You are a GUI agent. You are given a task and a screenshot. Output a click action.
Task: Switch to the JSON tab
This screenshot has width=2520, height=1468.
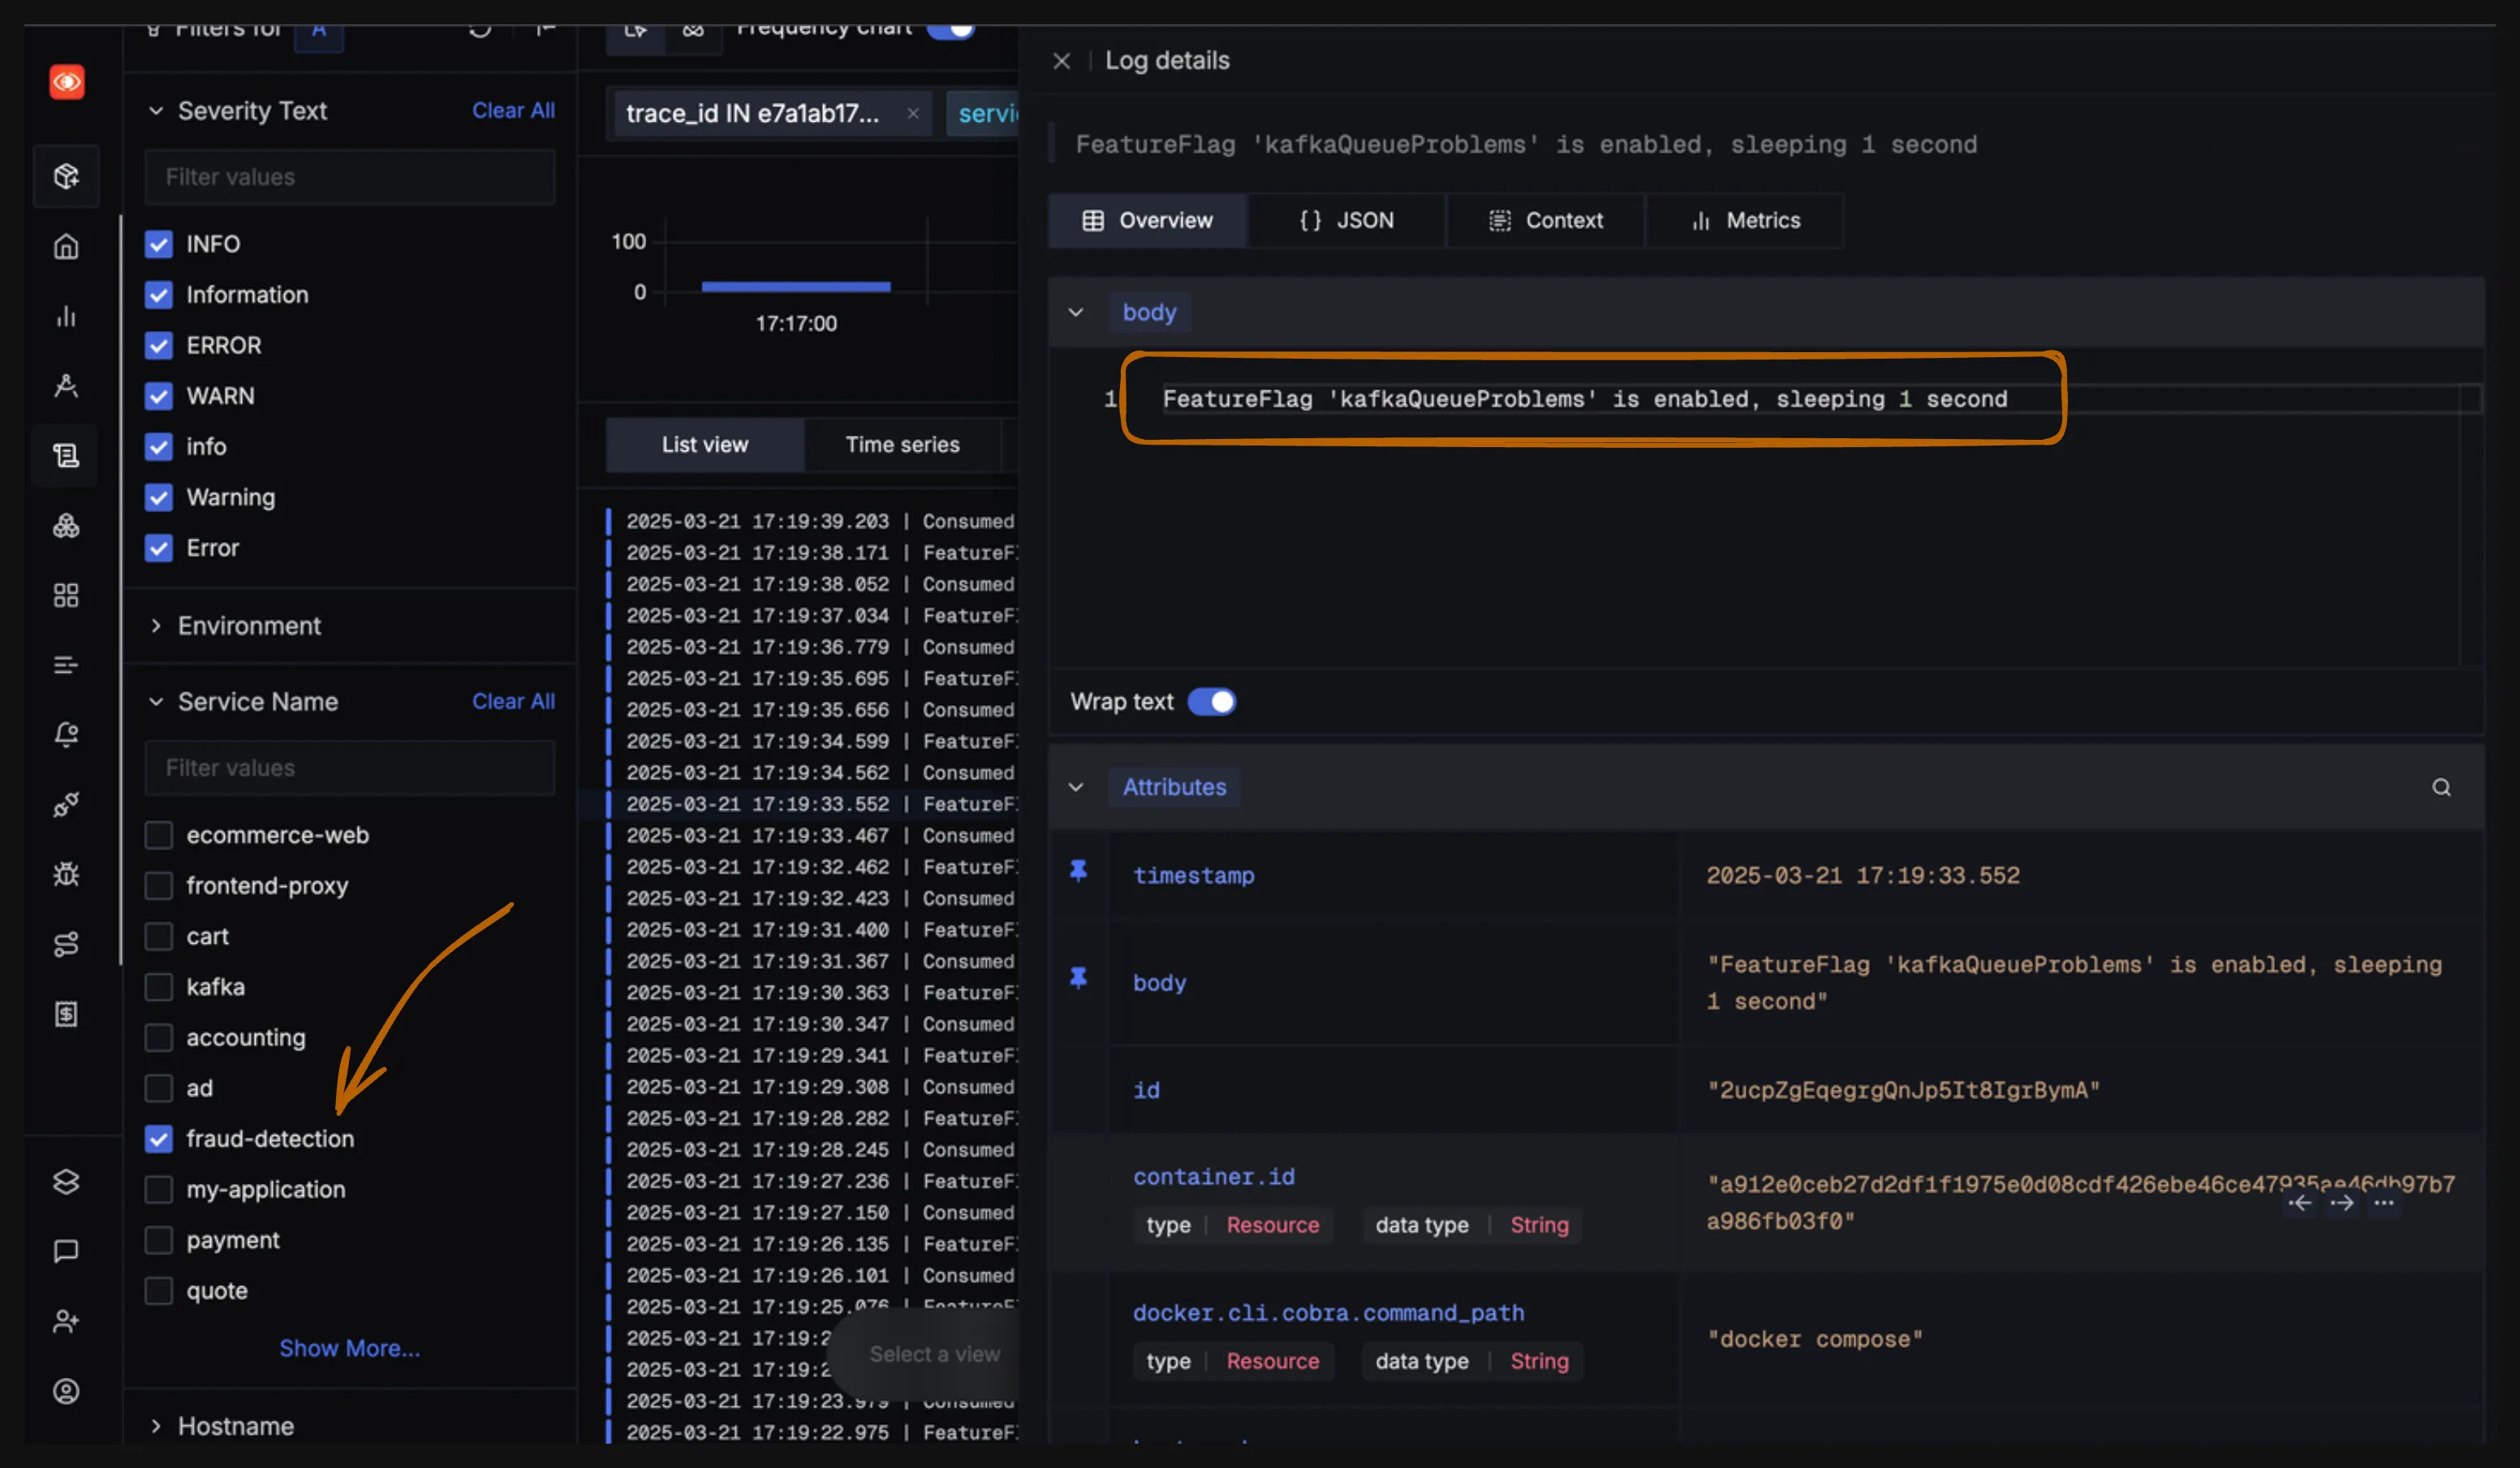tap(1346, 221)
